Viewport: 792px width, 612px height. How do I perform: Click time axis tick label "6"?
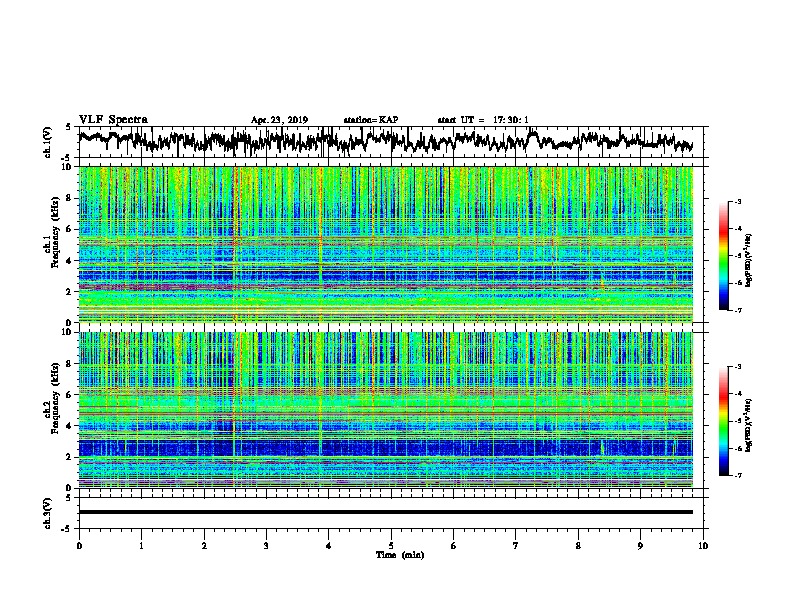pyautogui.click(x=454, y=546)
